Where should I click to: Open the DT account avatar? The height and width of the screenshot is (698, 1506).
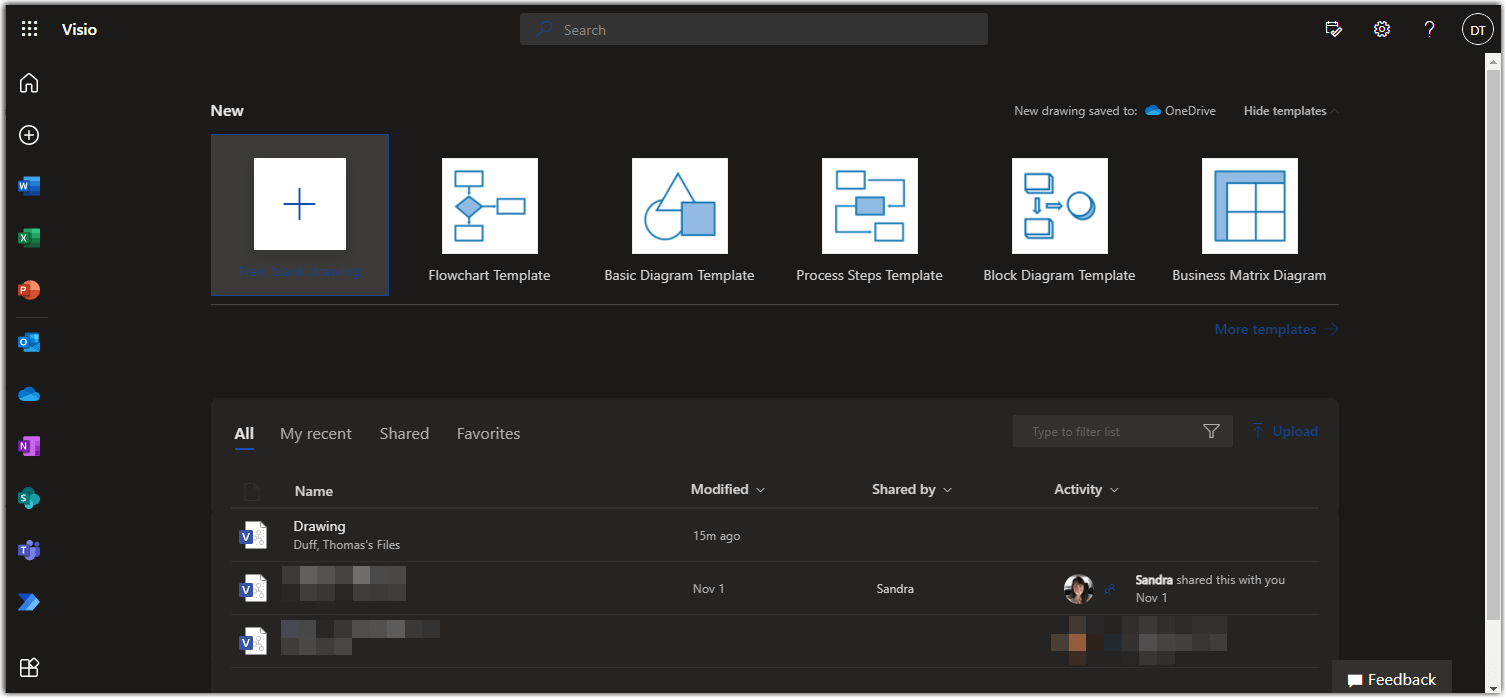(x=1477, y=29)
